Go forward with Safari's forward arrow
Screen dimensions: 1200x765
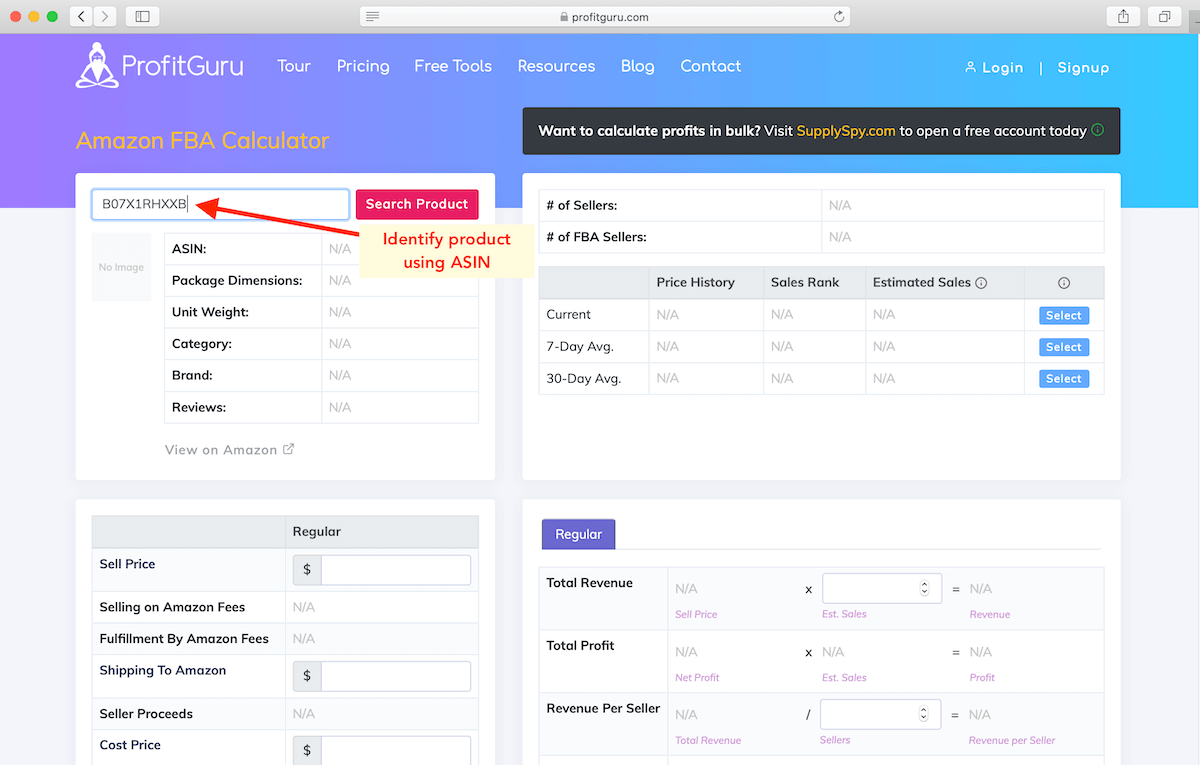pos(105,16)
